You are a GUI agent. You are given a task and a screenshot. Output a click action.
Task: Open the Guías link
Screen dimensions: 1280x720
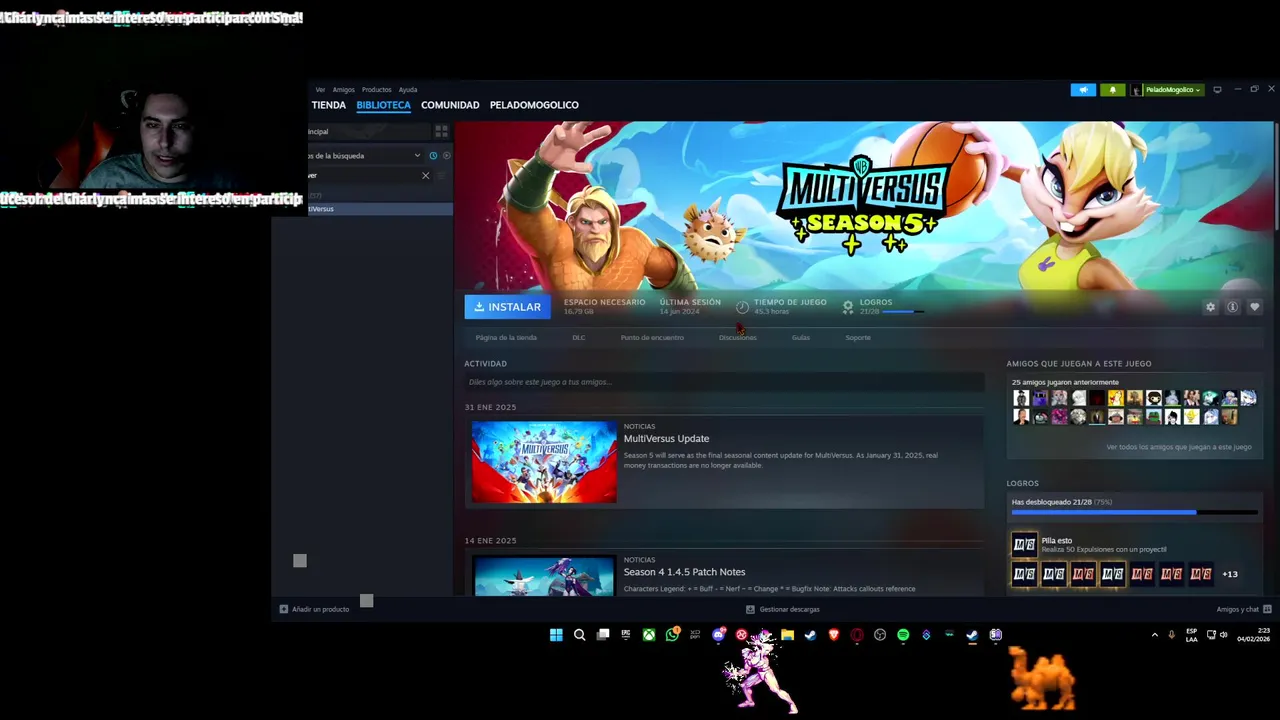tap(801, 337)
